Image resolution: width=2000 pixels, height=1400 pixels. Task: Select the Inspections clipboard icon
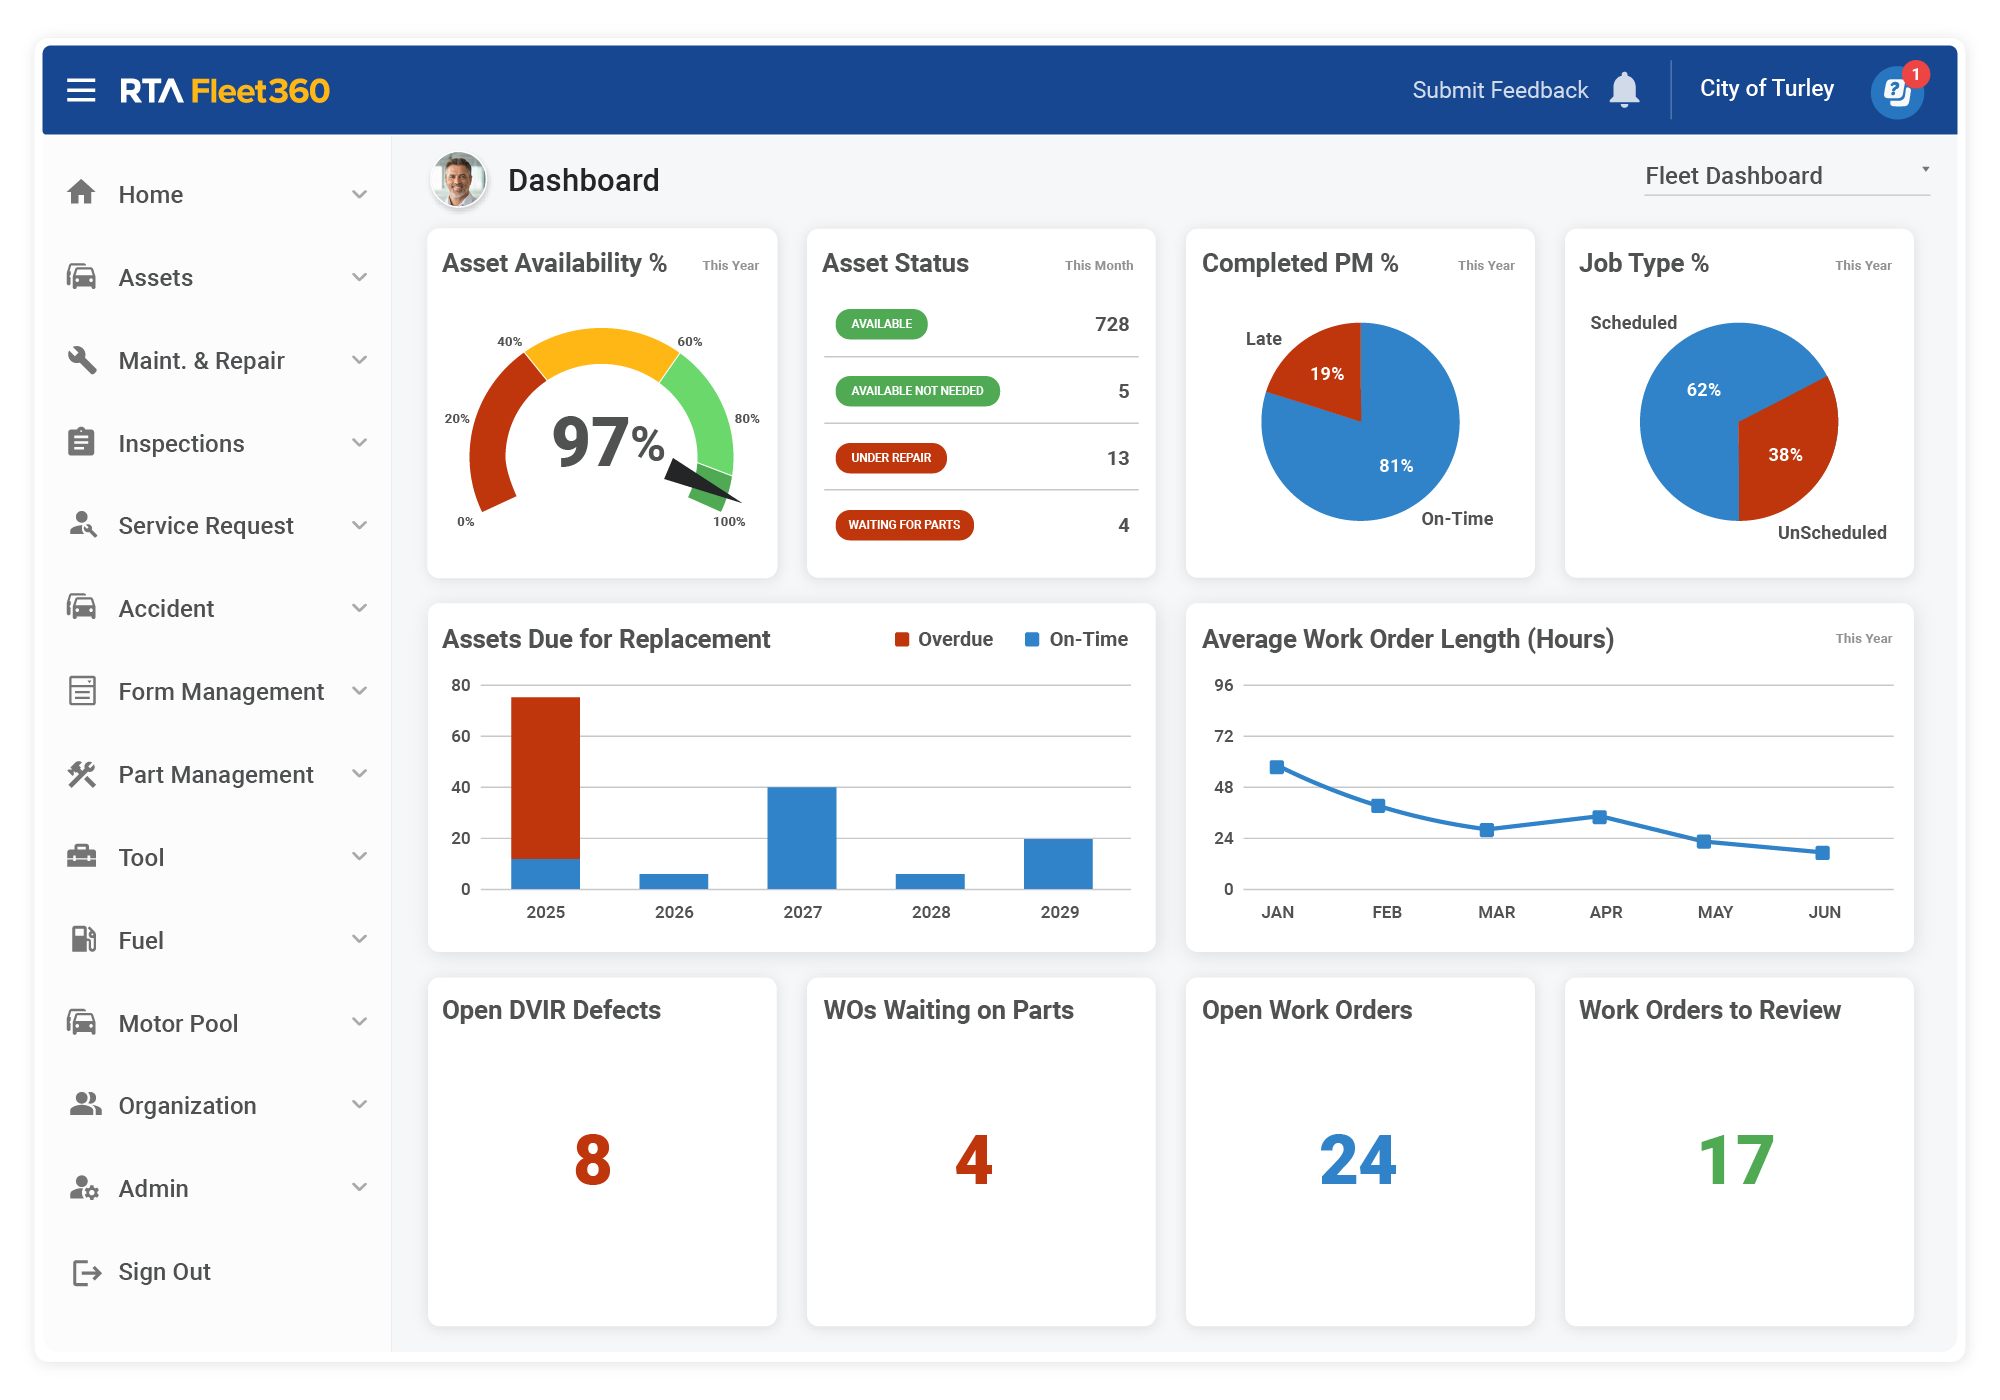click(x=83, y=443)
